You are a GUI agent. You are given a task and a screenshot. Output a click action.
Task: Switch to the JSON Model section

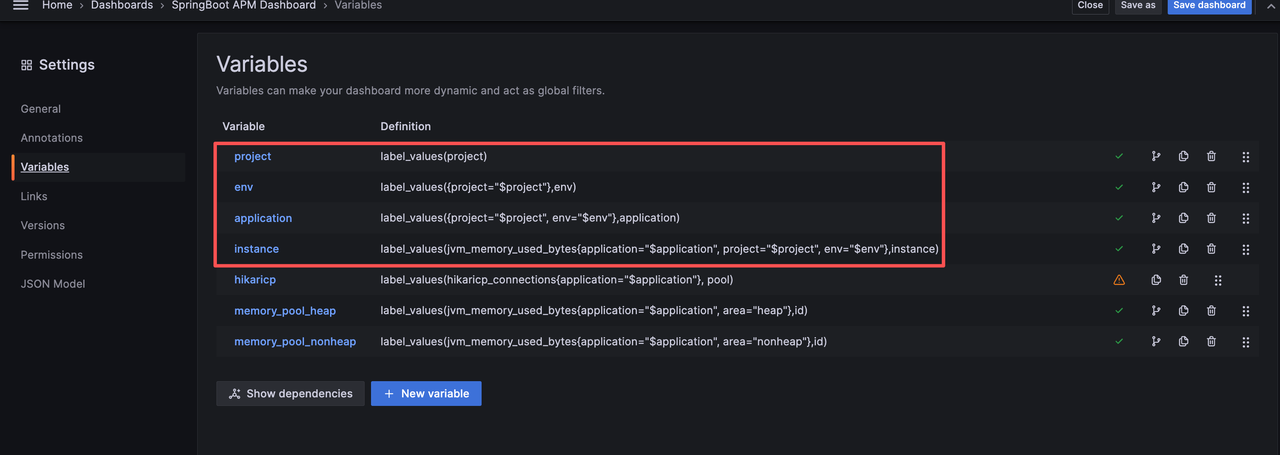click(x=53, y=284)
